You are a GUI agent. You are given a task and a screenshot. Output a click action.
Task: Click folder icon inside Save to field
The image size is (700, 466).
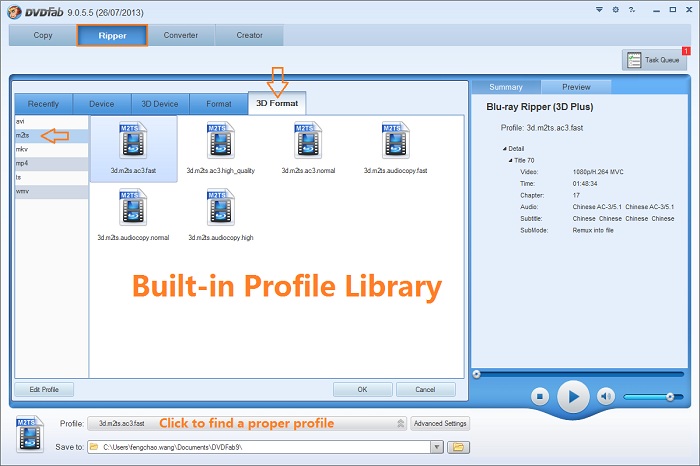(x=94, y=446)
